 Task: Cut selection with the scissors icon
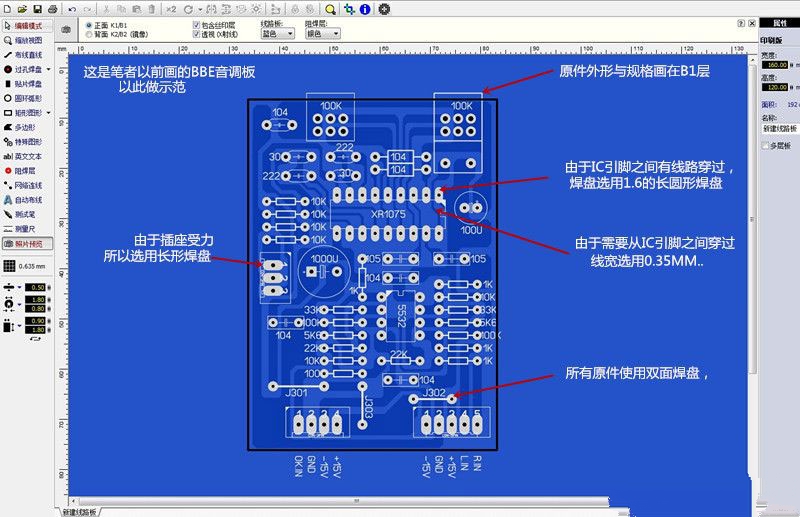(x=106, y=9)
